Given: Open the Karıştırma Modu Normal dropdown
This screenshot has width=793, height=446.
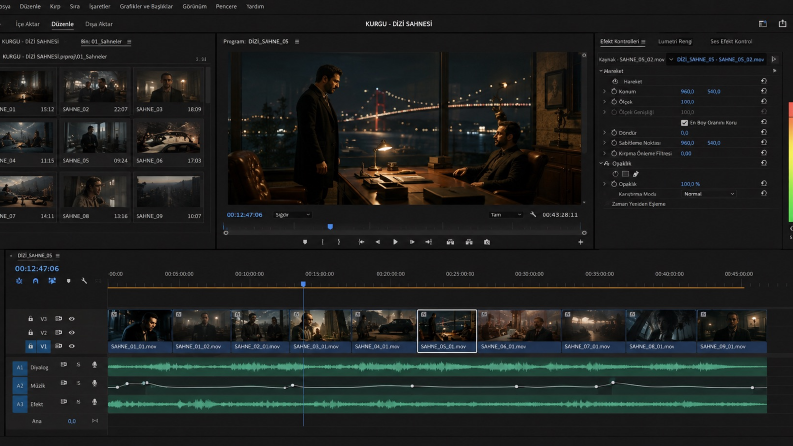Looking at the screenshot, I should coord(708,194).
